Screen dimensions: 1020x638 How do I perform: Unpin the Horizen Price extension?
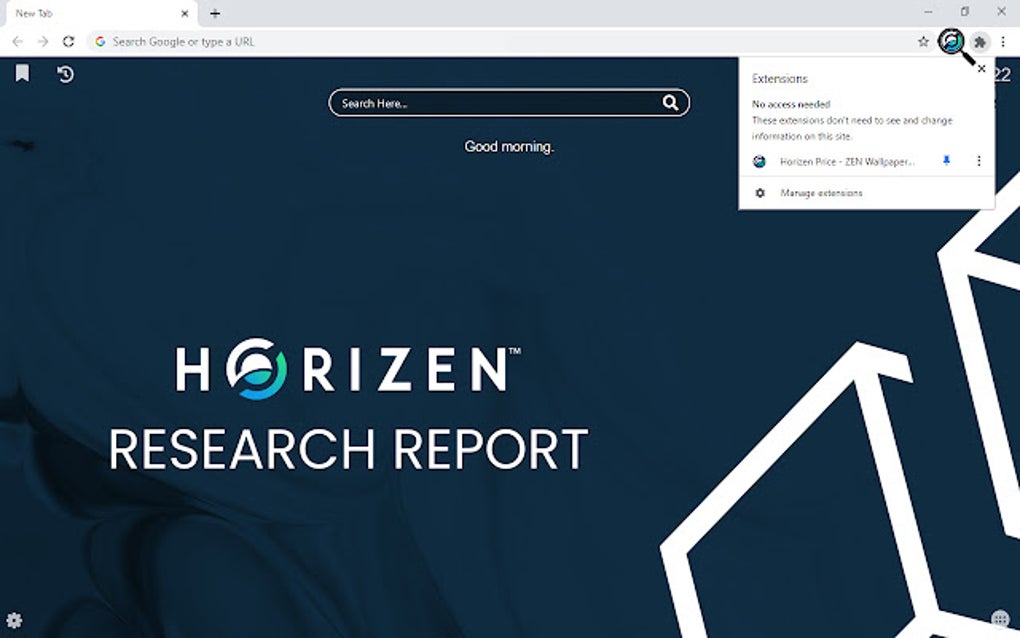pyautogui.click(x=946, y=161)
